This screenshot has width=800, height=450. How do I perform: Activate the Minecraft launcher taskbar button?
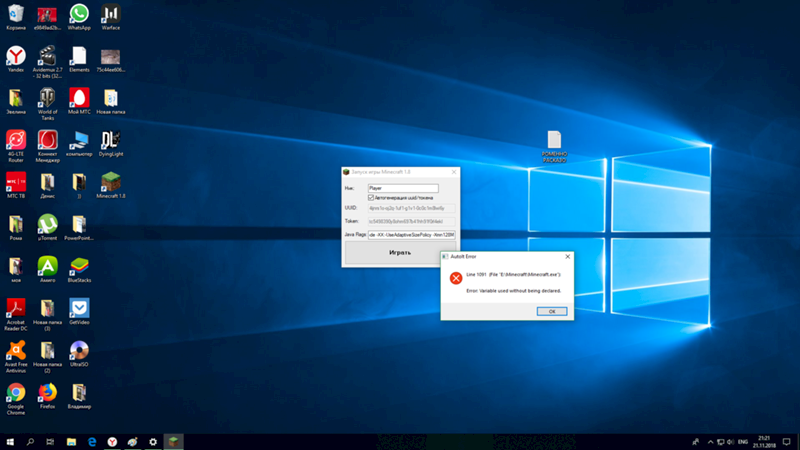173,442
